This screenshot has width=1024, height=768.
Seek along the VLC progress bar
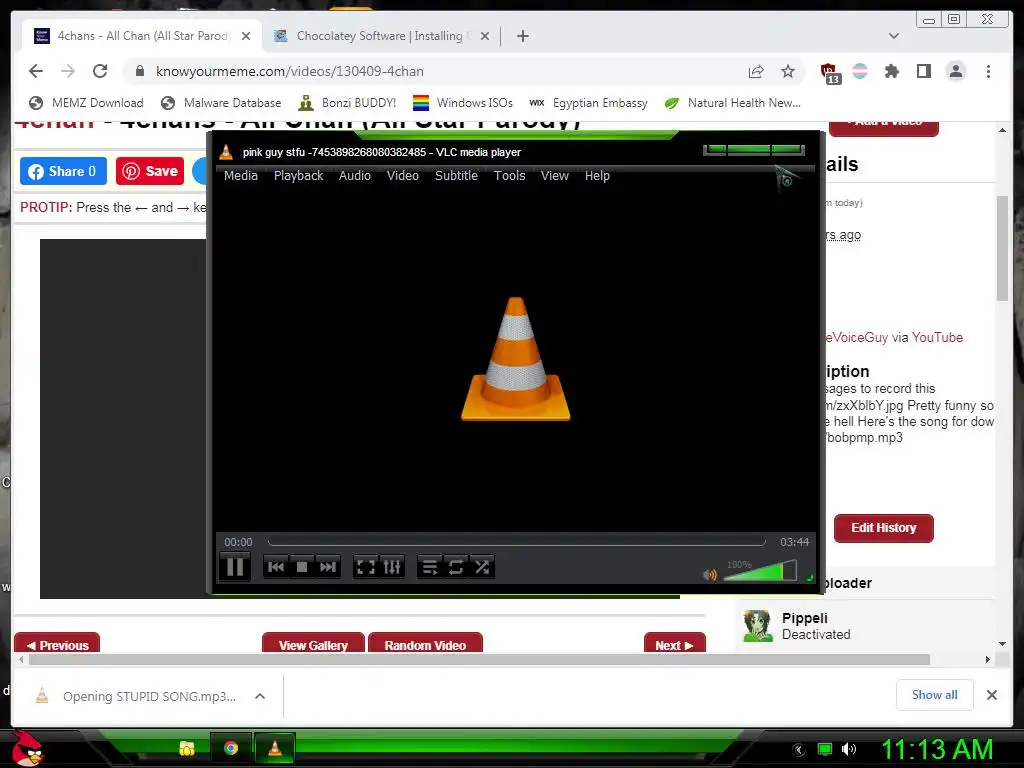coord(516,542)
